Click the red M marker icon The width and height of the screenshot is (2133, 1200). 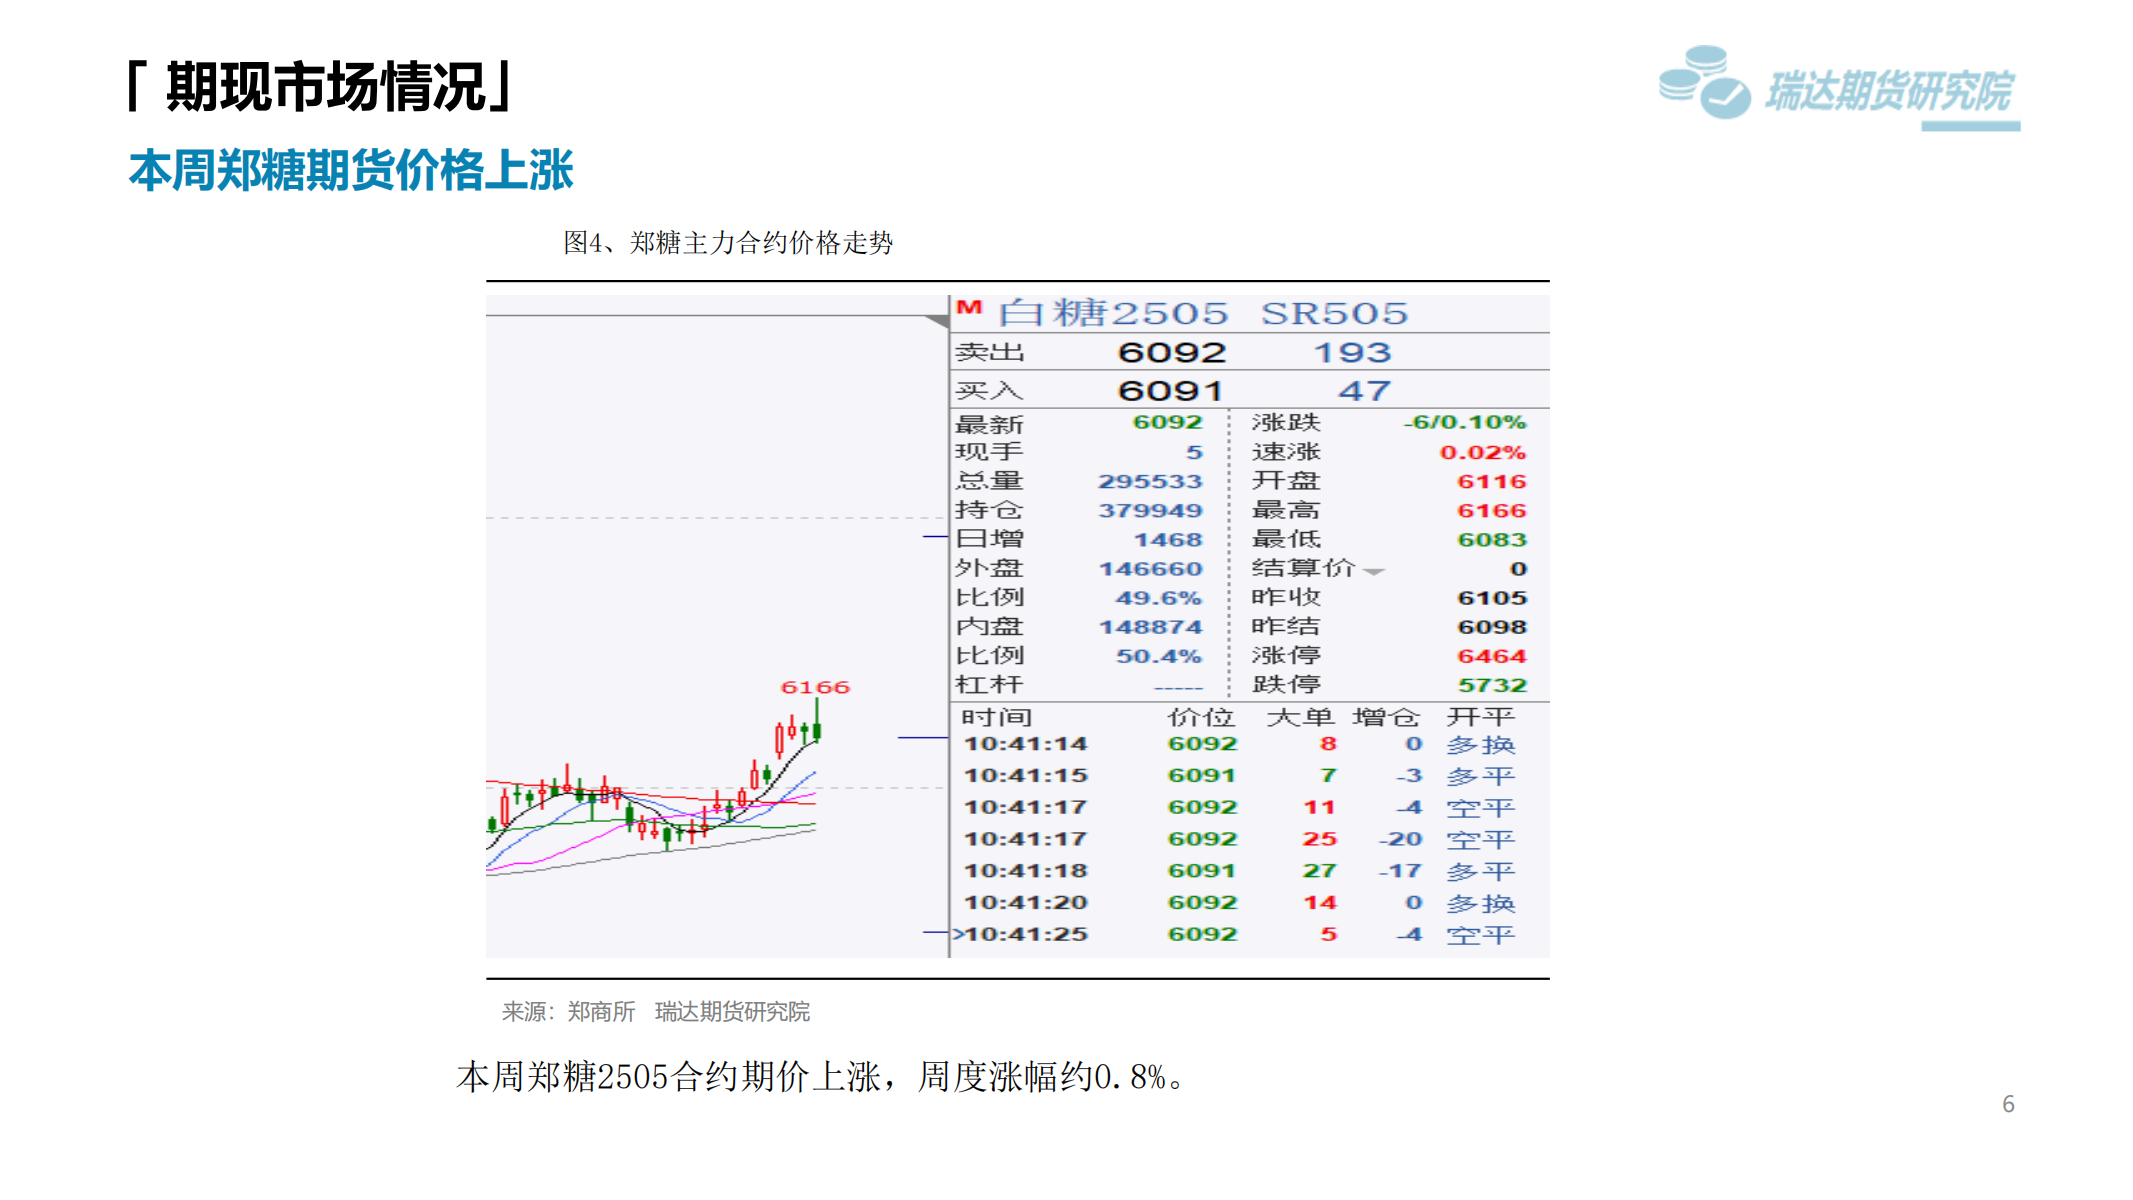(x=968, y=308)
